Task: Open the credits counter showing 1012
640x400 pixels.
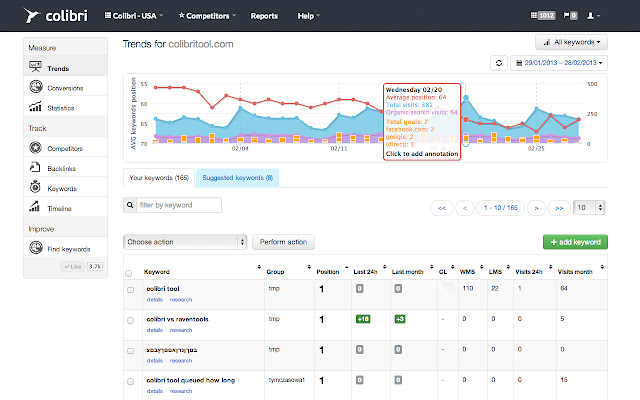Action: point(542,16)
